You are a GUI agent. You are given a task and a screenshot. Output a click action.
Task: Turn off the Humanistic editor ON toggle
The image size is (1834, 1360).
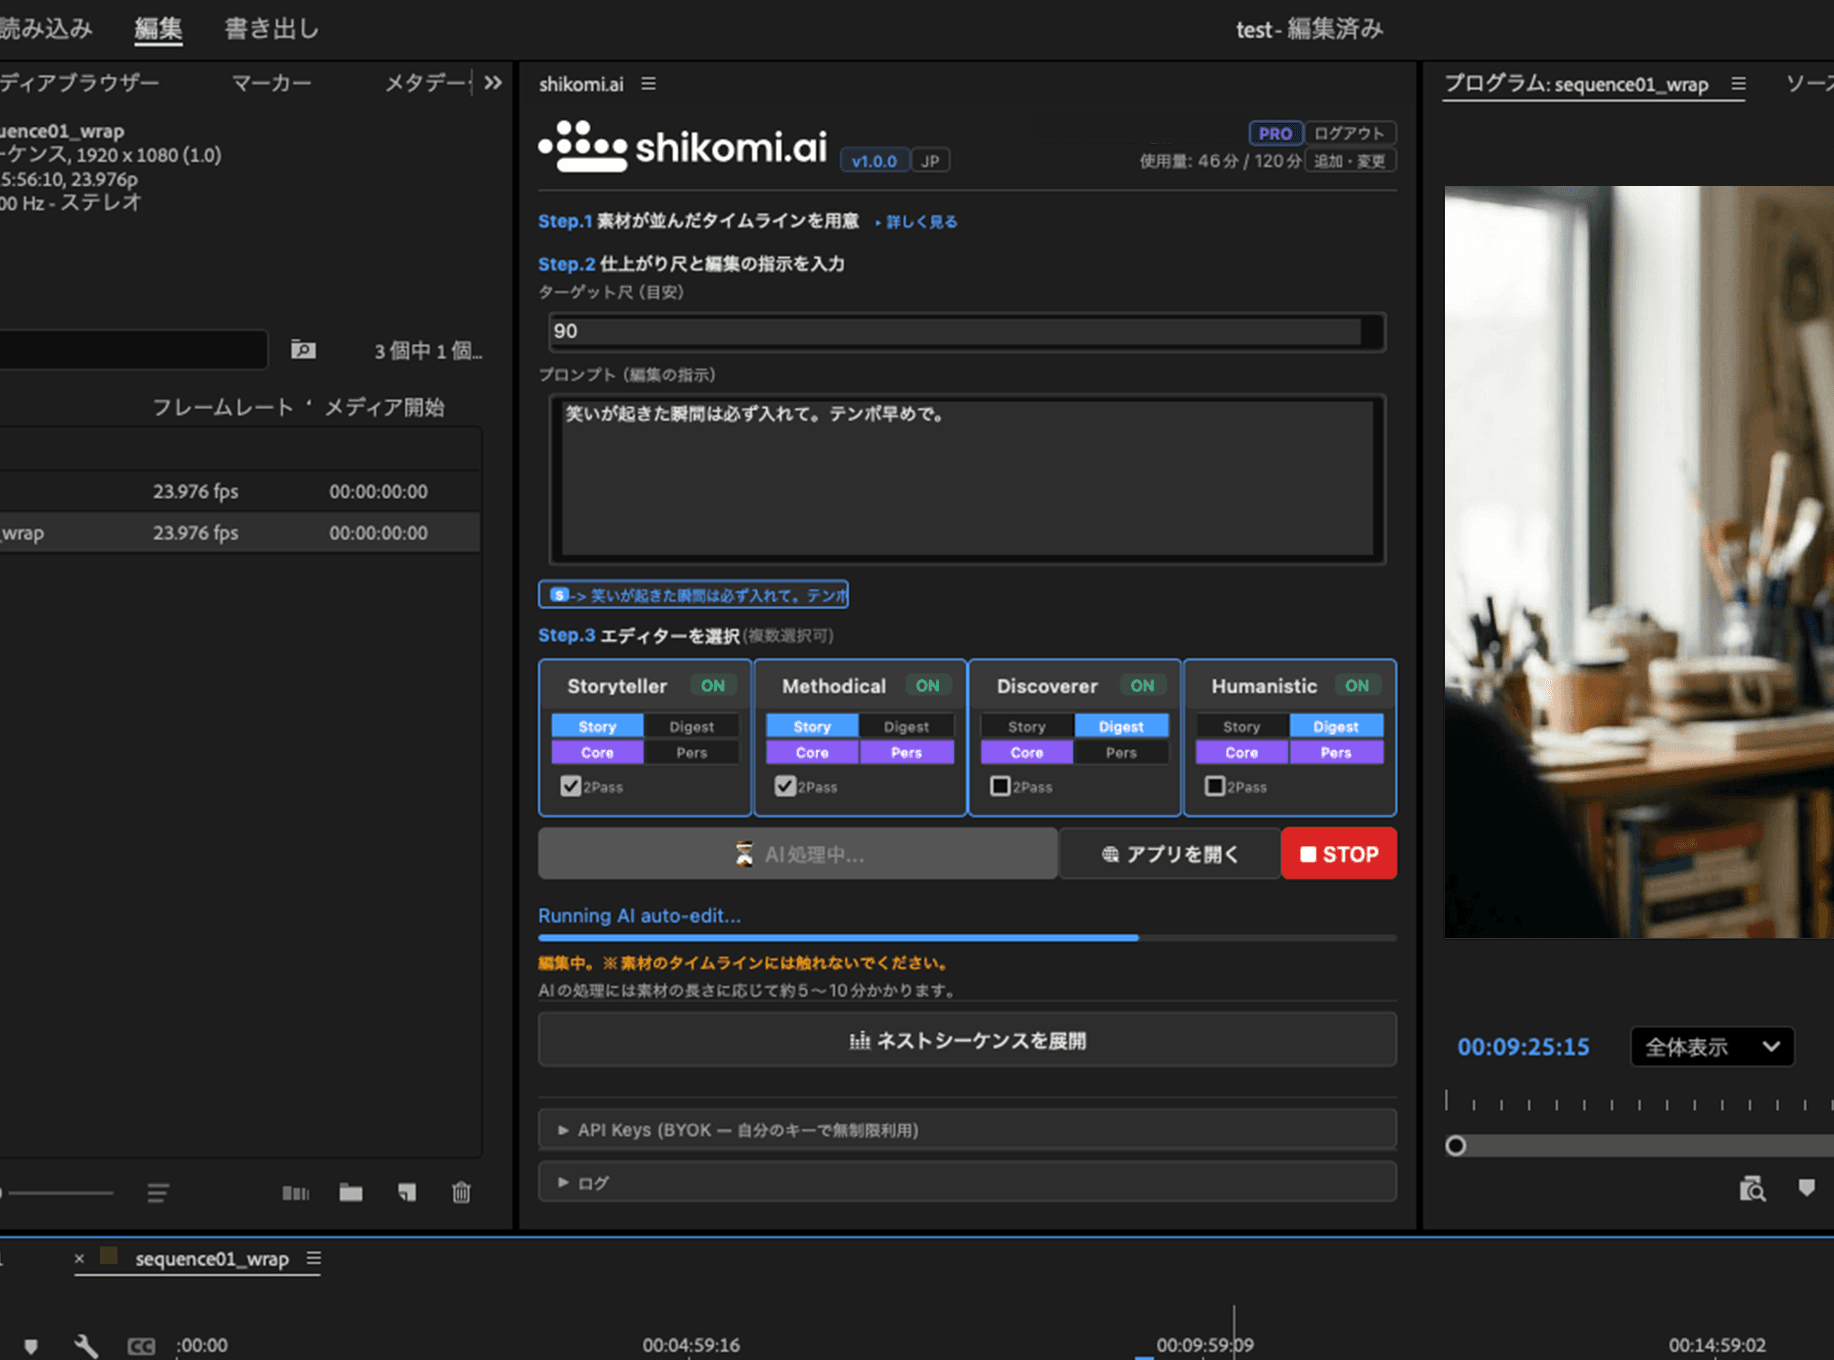[x=1357, y=686]
